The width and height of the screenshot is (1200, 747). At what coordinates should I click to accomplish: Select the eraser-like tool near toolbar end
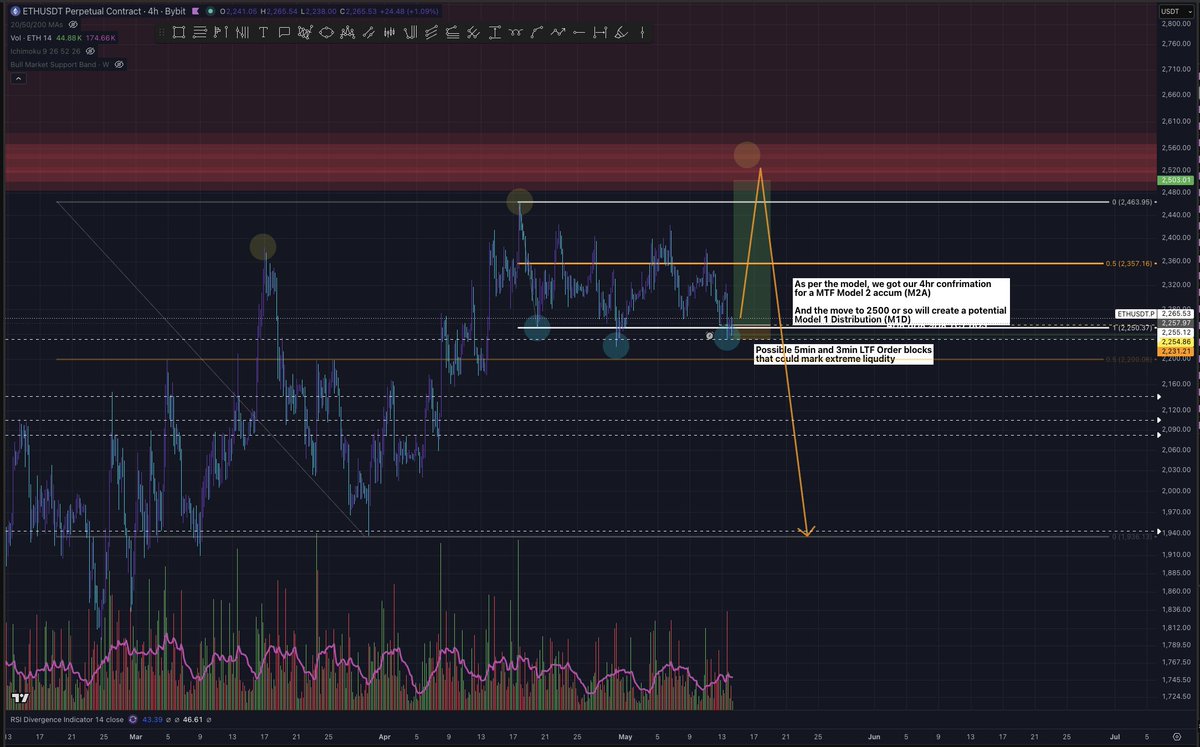[x=621, y=32]
